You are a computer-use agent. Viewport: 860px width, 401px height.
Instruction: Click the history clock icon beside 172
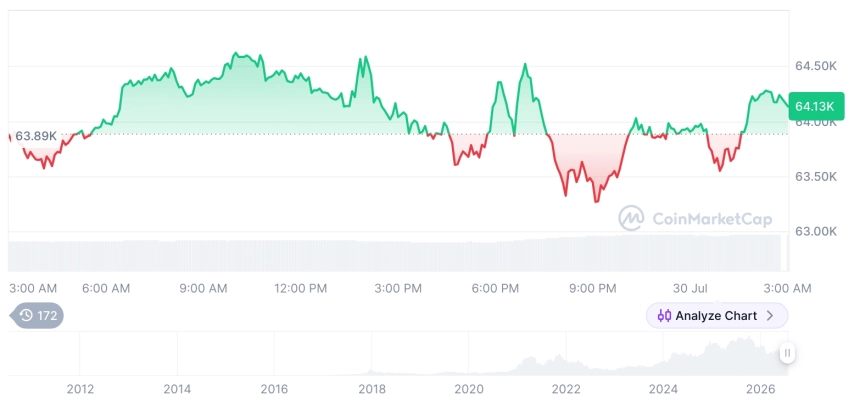point(26,315)
